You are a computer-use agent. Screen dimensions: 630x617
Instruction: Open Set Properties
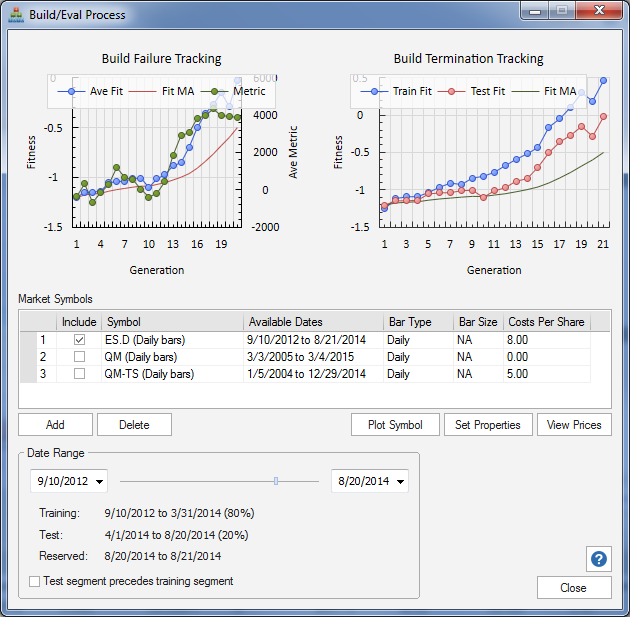pos(488,425)
